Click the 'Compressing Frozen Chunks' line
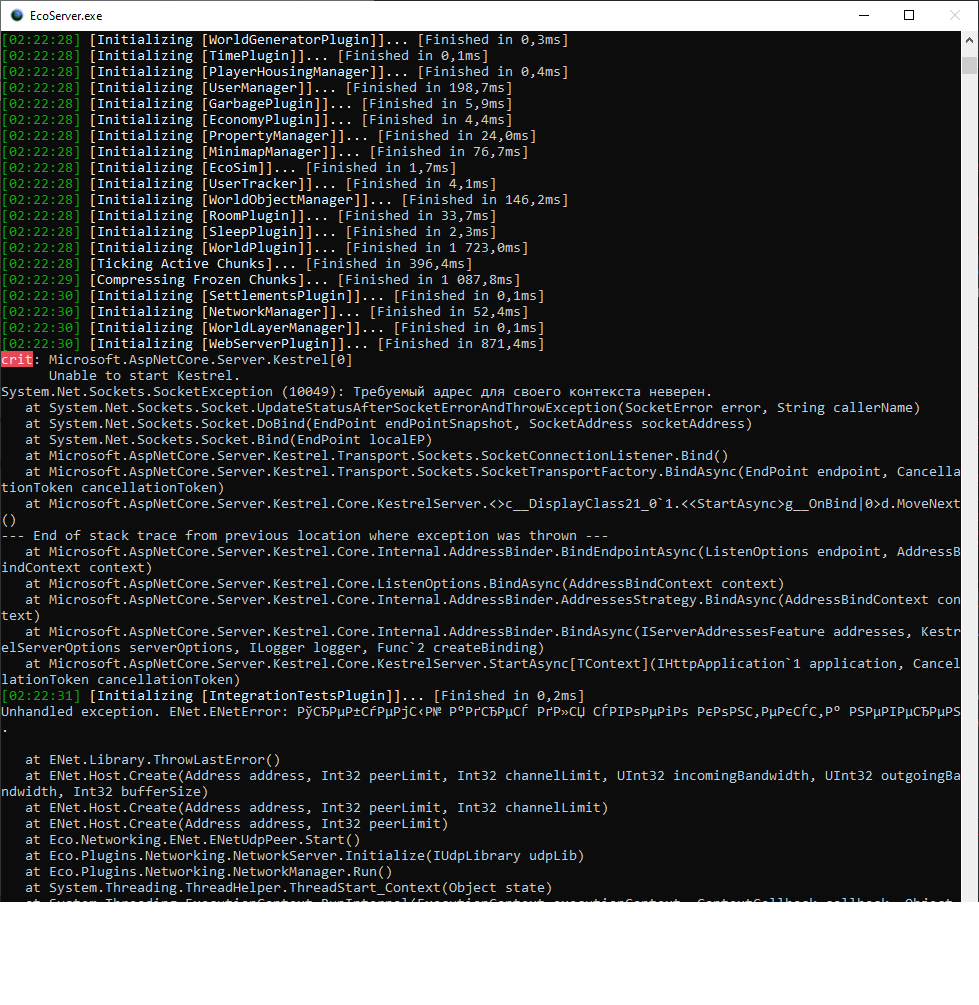The image size is (979, 1005). (x=261, y=280)
